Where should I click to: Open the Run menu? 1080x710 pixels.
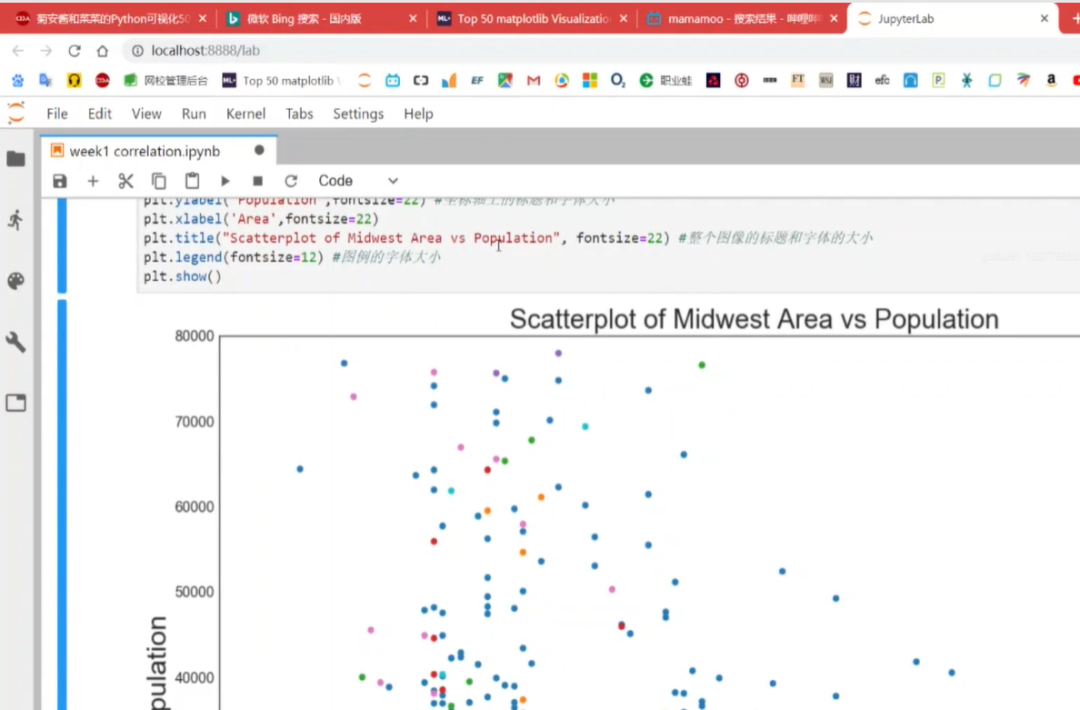[194, 114]
